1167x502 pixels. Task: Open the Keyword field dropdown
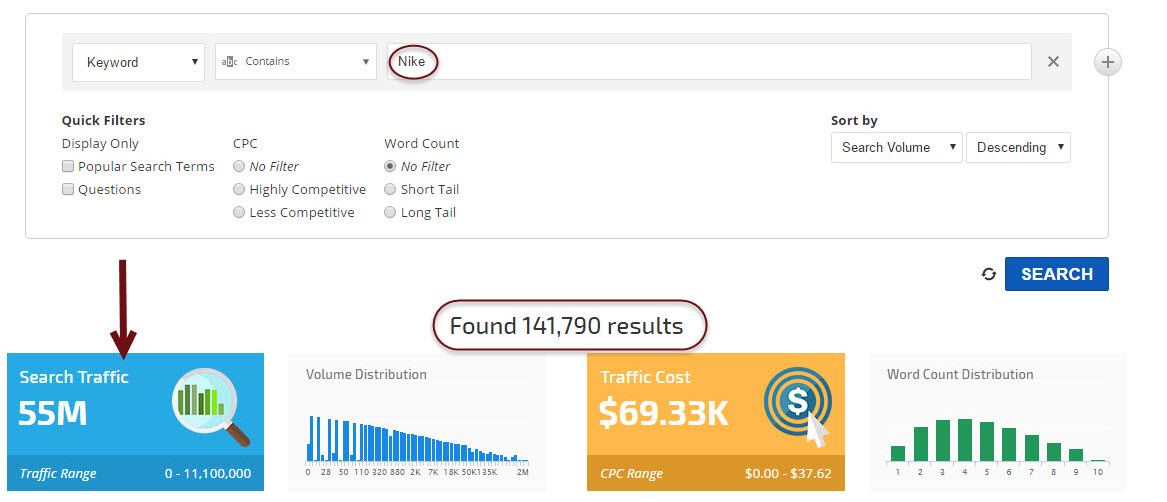click(x=138, y=62)
